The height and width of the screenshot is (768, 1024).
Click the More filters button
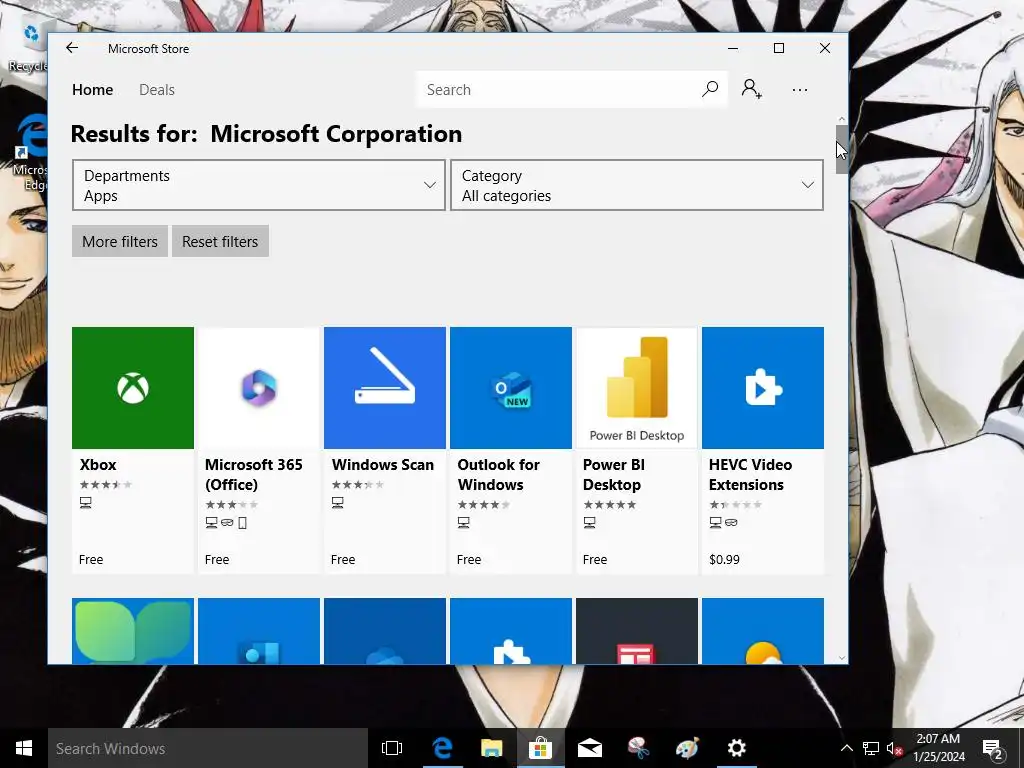point(120,242)
